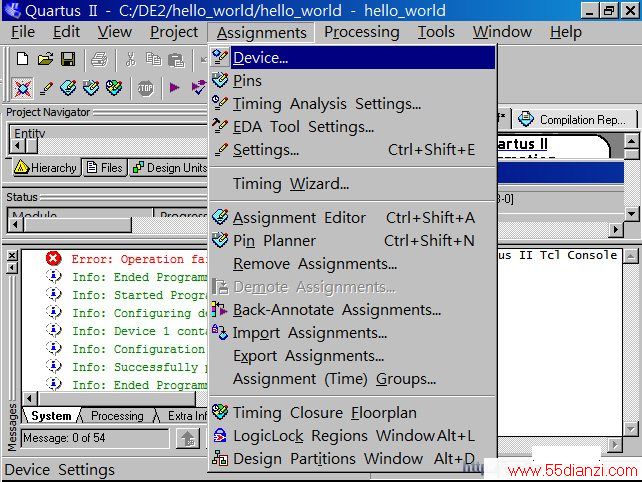This screenshot has height=482, width=642.
Task: Start compilation with the purple play icon
Action: coord(174,88)
